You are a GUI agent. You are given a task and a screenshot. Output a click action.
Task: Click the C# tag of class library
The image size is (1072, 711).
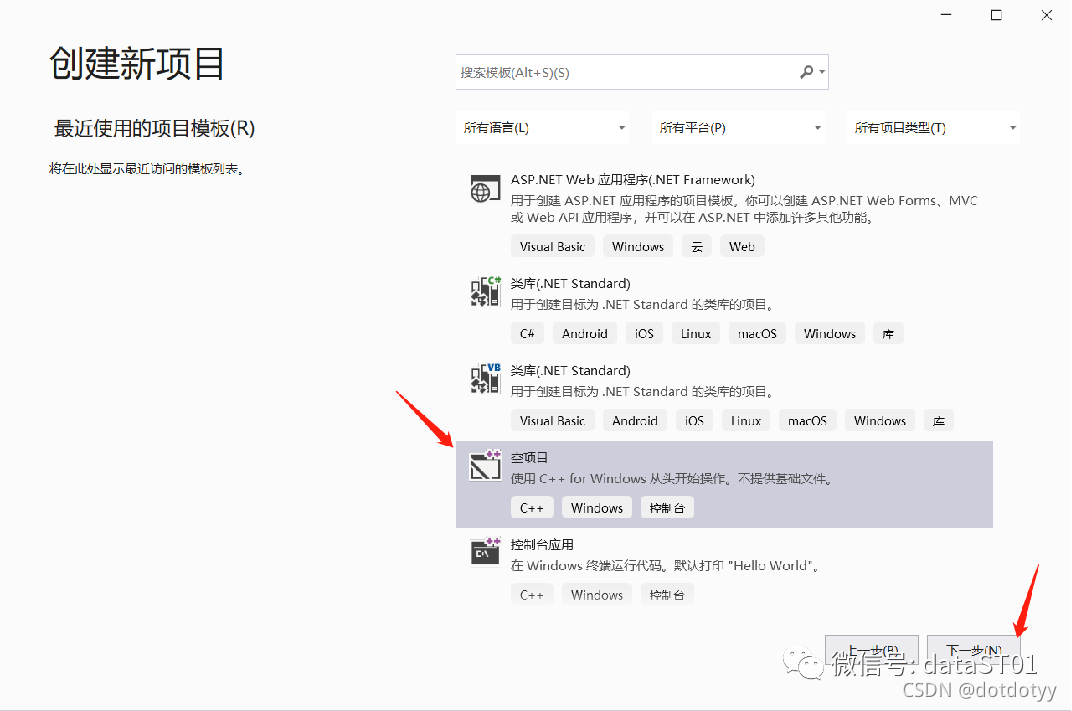tap(527, 334)
